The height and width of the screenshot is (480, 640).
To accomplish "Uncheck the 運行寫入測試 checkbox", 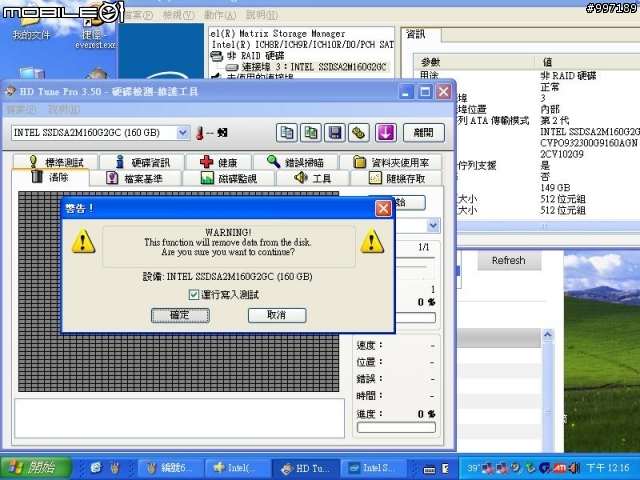I will pyautogui.click(x=194, y=295).
